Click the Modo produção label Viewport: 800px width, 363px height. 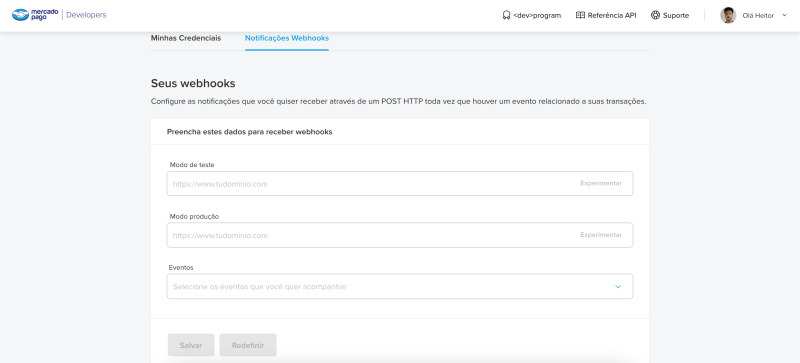(194, 216)
